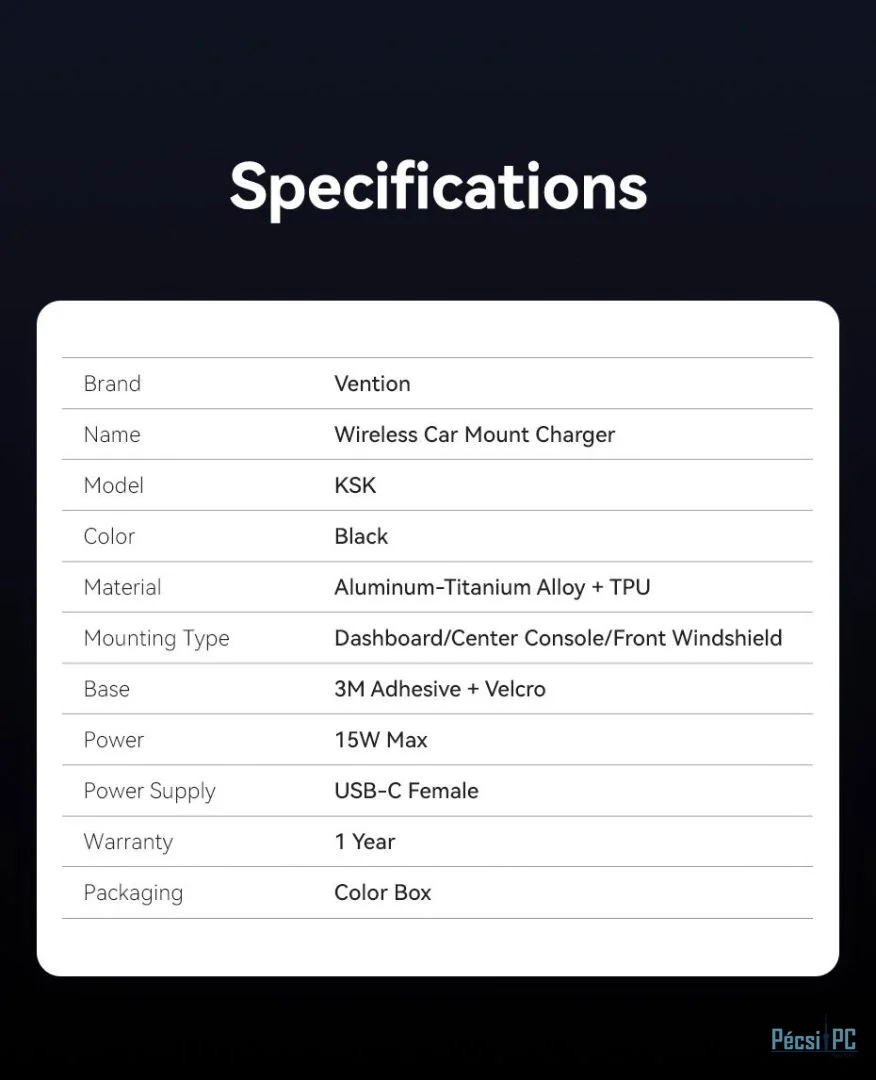The image size is (876, 1080).
Task: Click the PécsiPC watermark logo
Action: 813,1039
